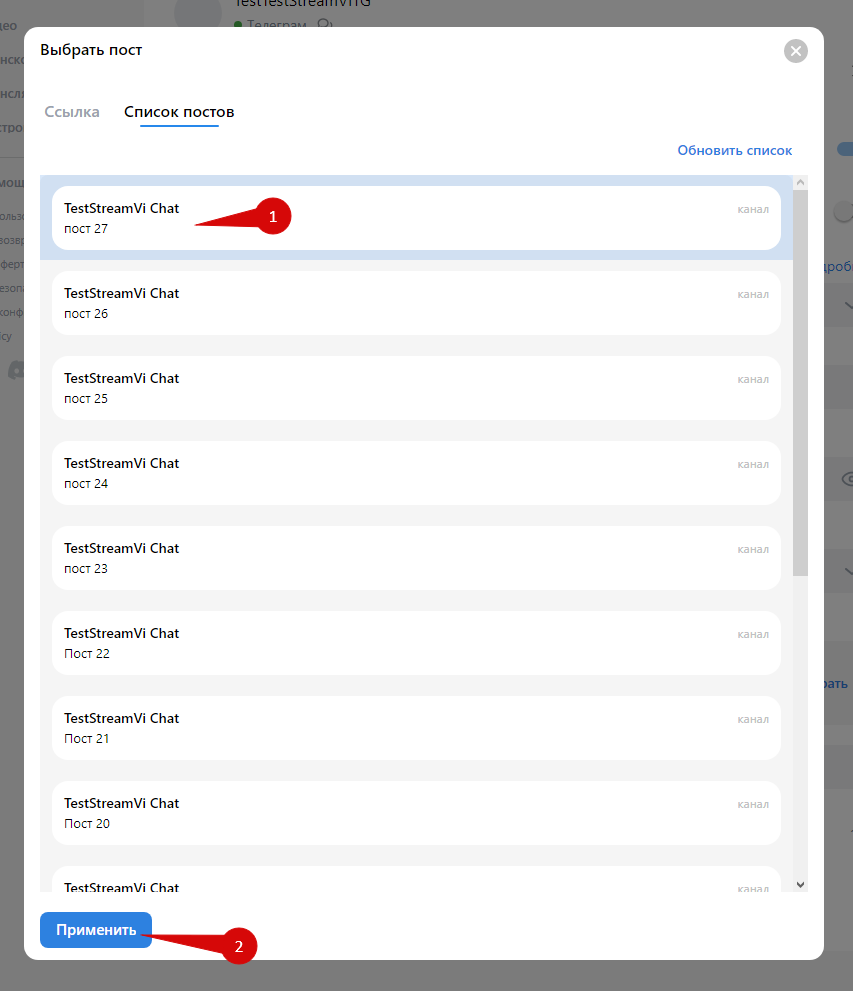
Task: Switch to the Ссылка tab
Action: [72, 112]
